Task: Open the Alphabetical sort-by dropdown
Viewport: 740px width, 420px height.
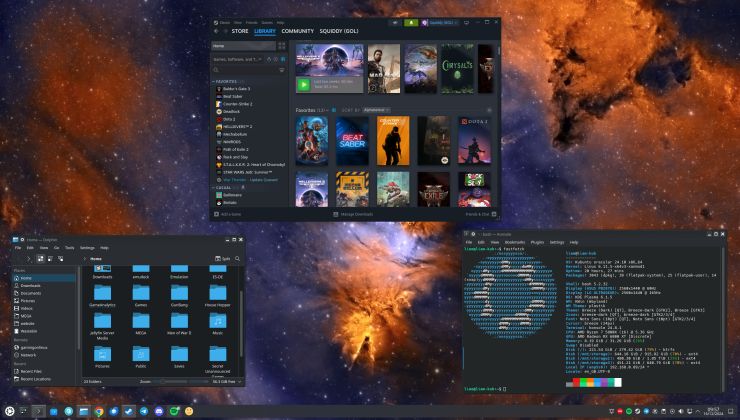Action: 379,108
